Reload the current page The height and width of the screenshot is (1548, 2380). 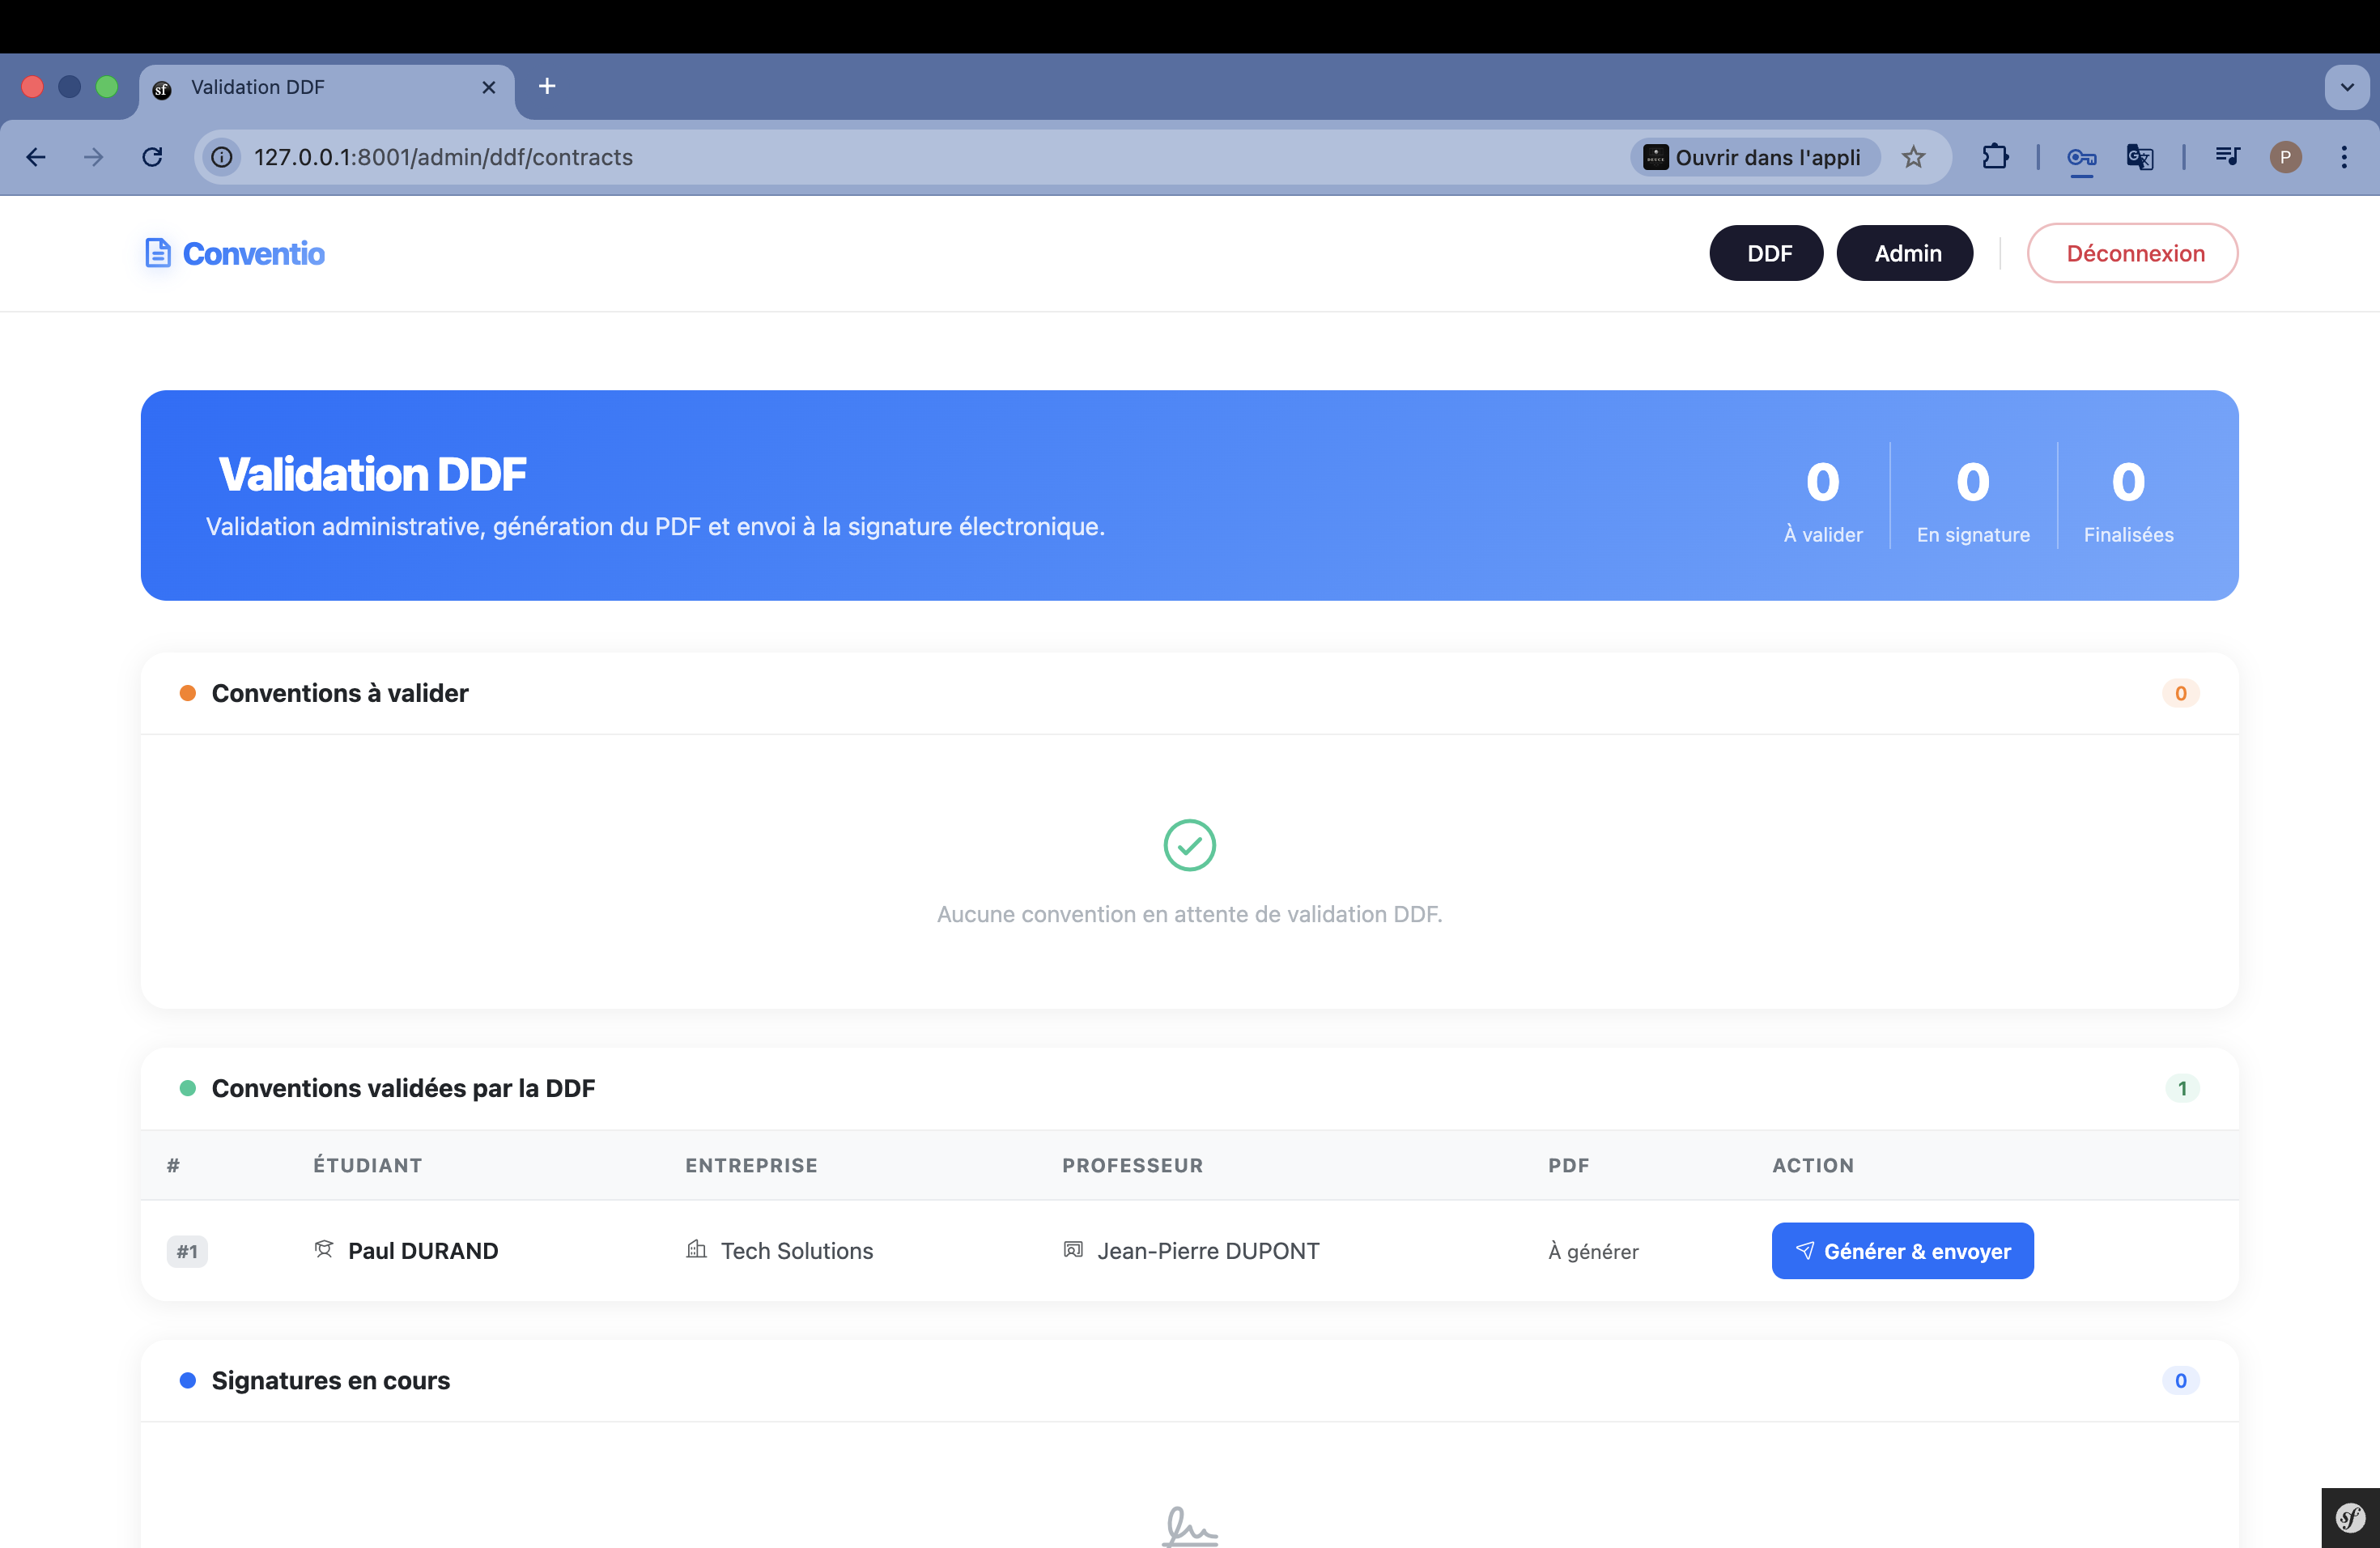click(152, 157)
